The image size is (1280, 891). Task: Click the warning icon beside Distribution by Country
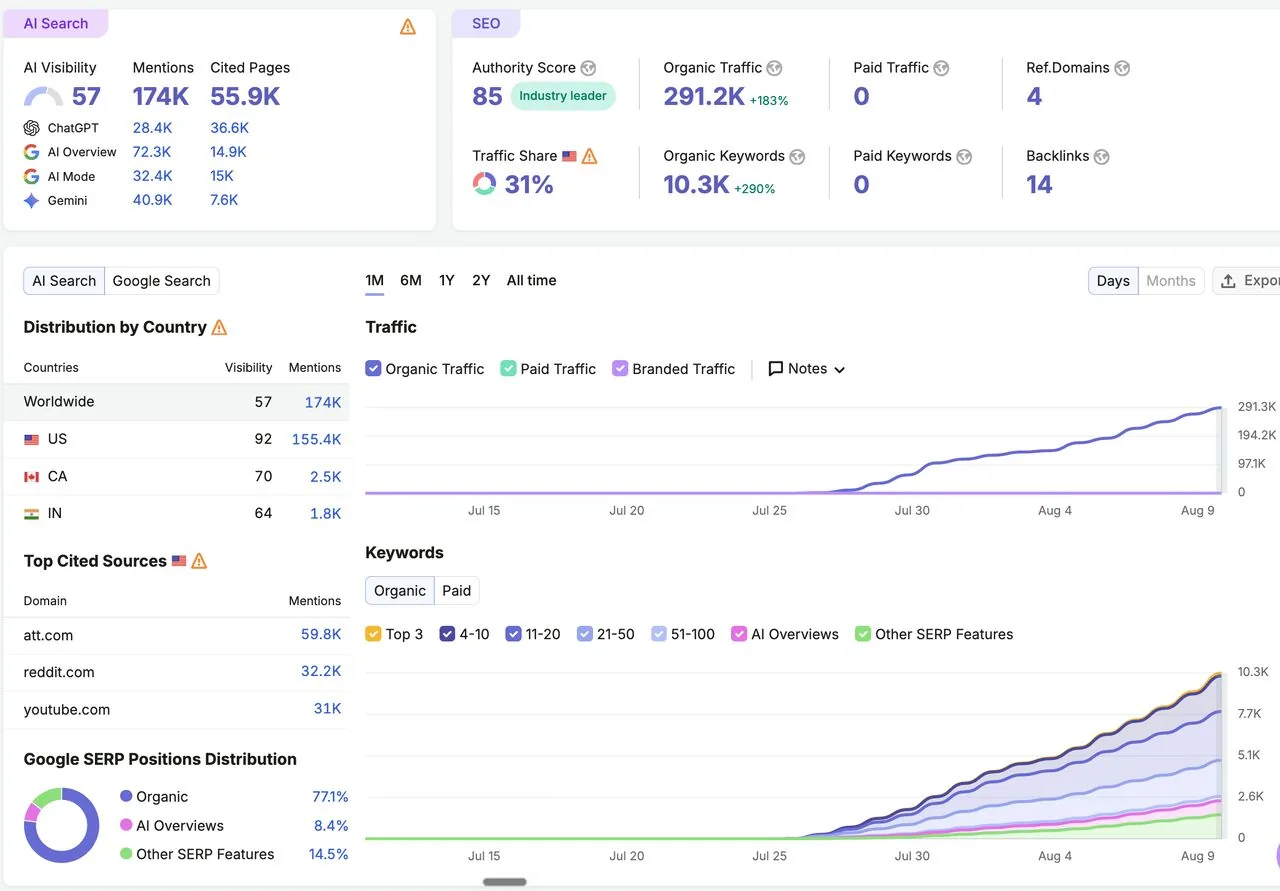tap(219, 327)
